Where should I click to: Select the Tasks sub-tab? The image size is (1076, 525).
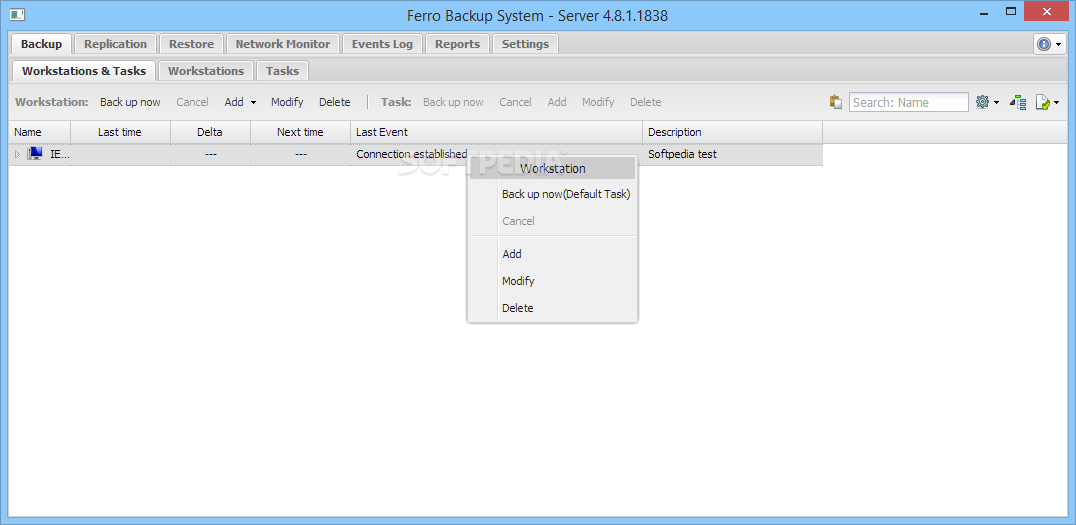283,71
